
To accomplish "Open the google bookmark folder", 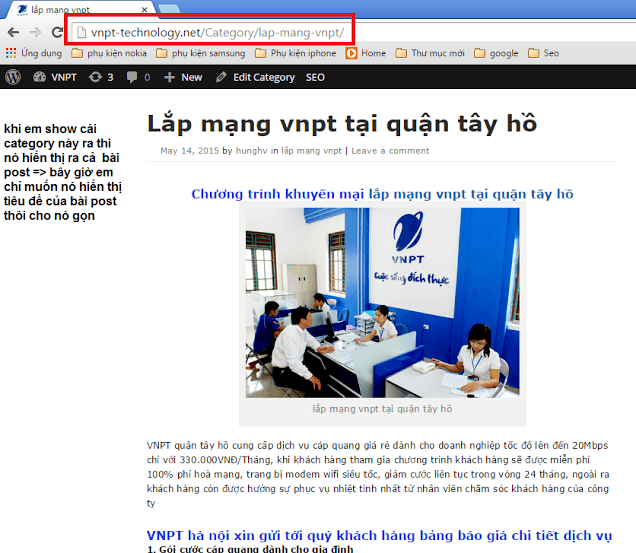I will pyautogui.click(x=496, y=53).
